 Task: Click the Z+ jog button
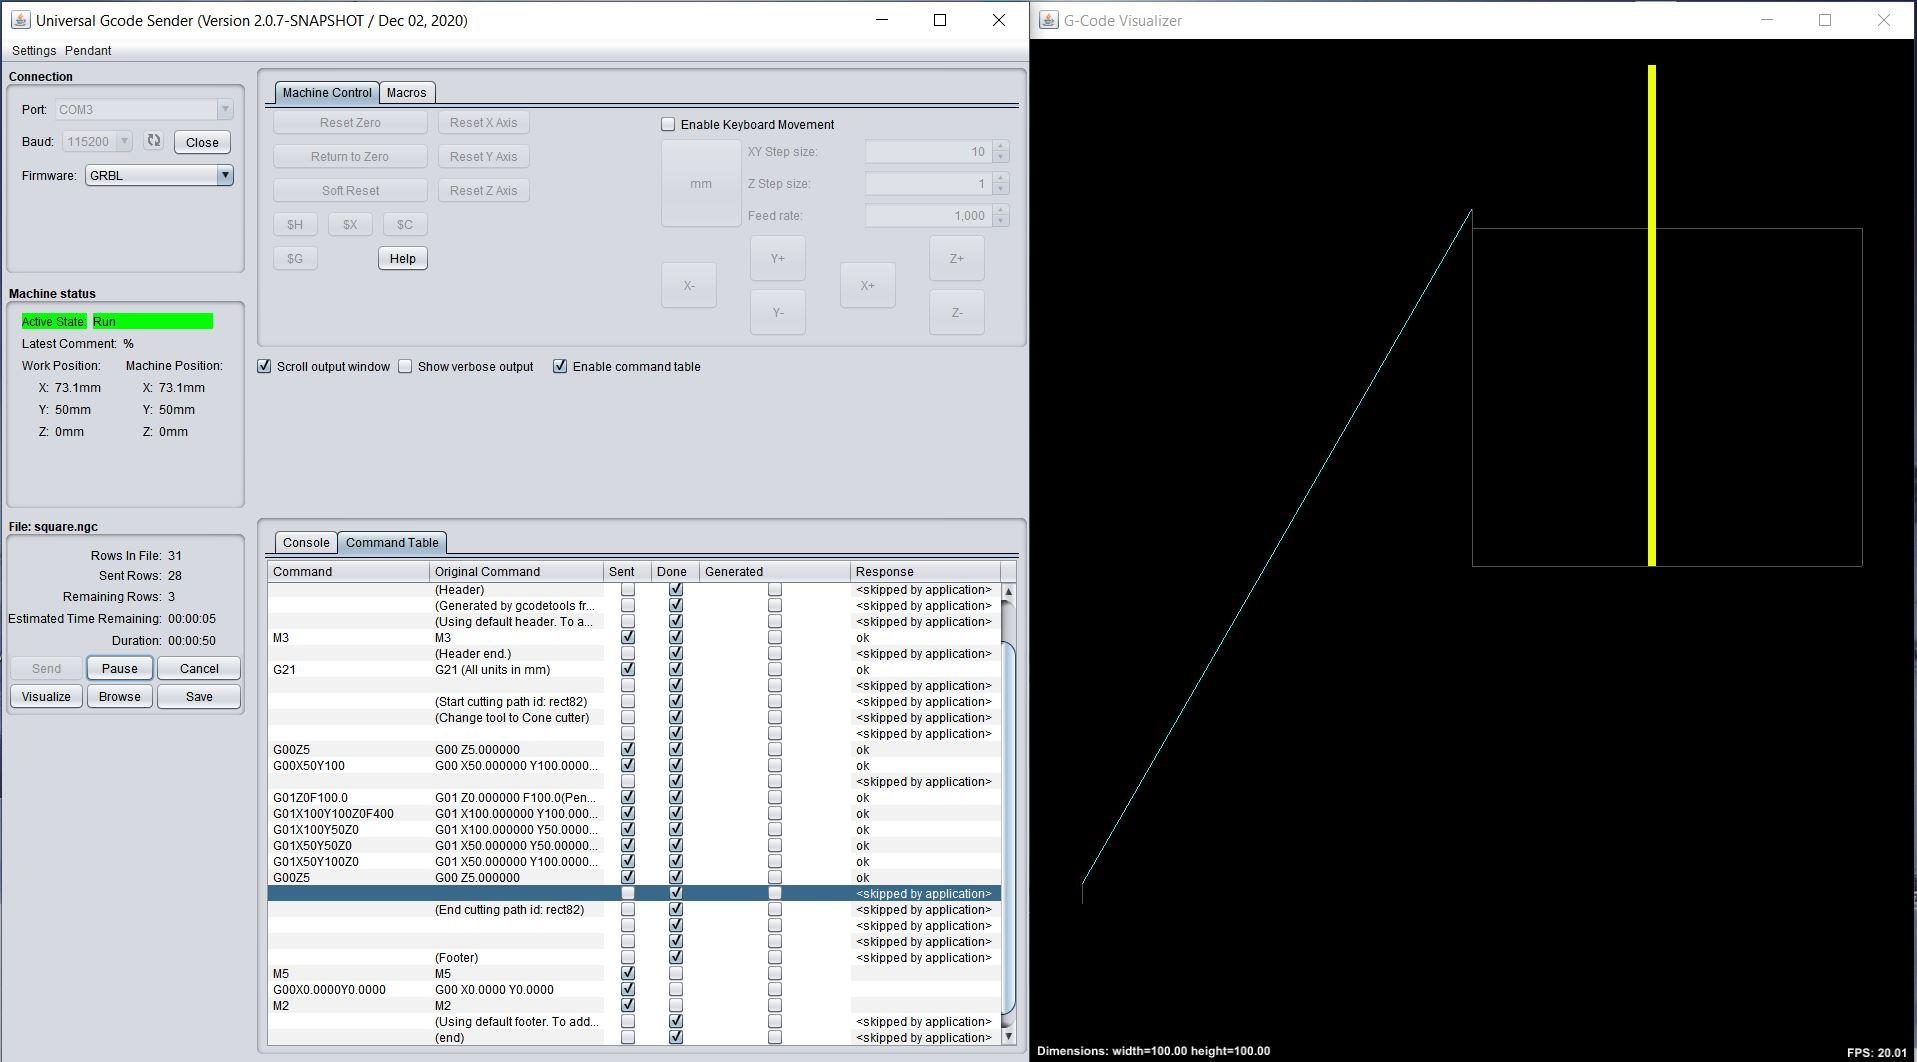pyautogui.click(x=957, y=258)
